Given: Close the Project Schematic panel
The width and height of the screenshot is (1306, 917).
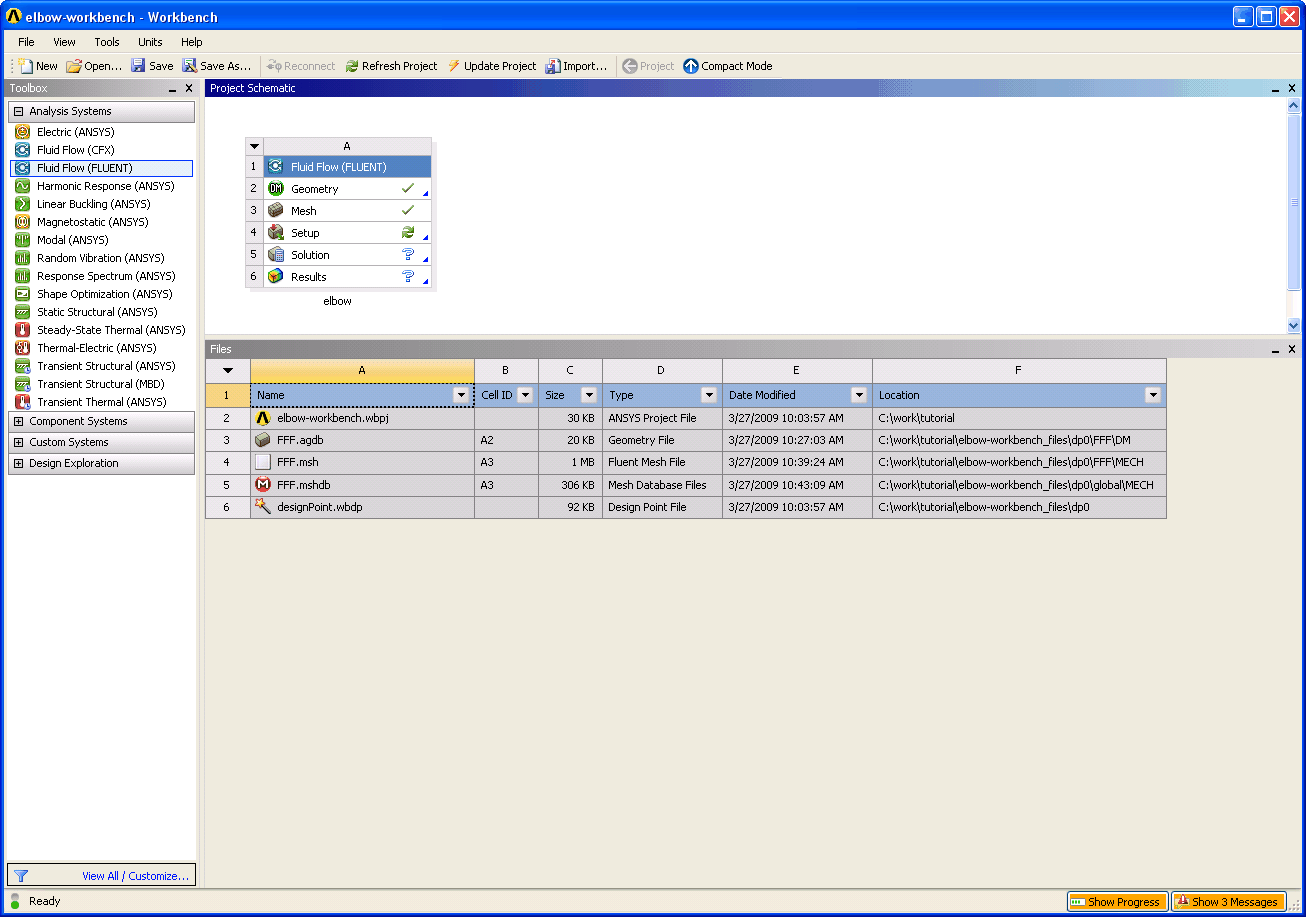Looking at the screenshot, I should point(1292,89).
